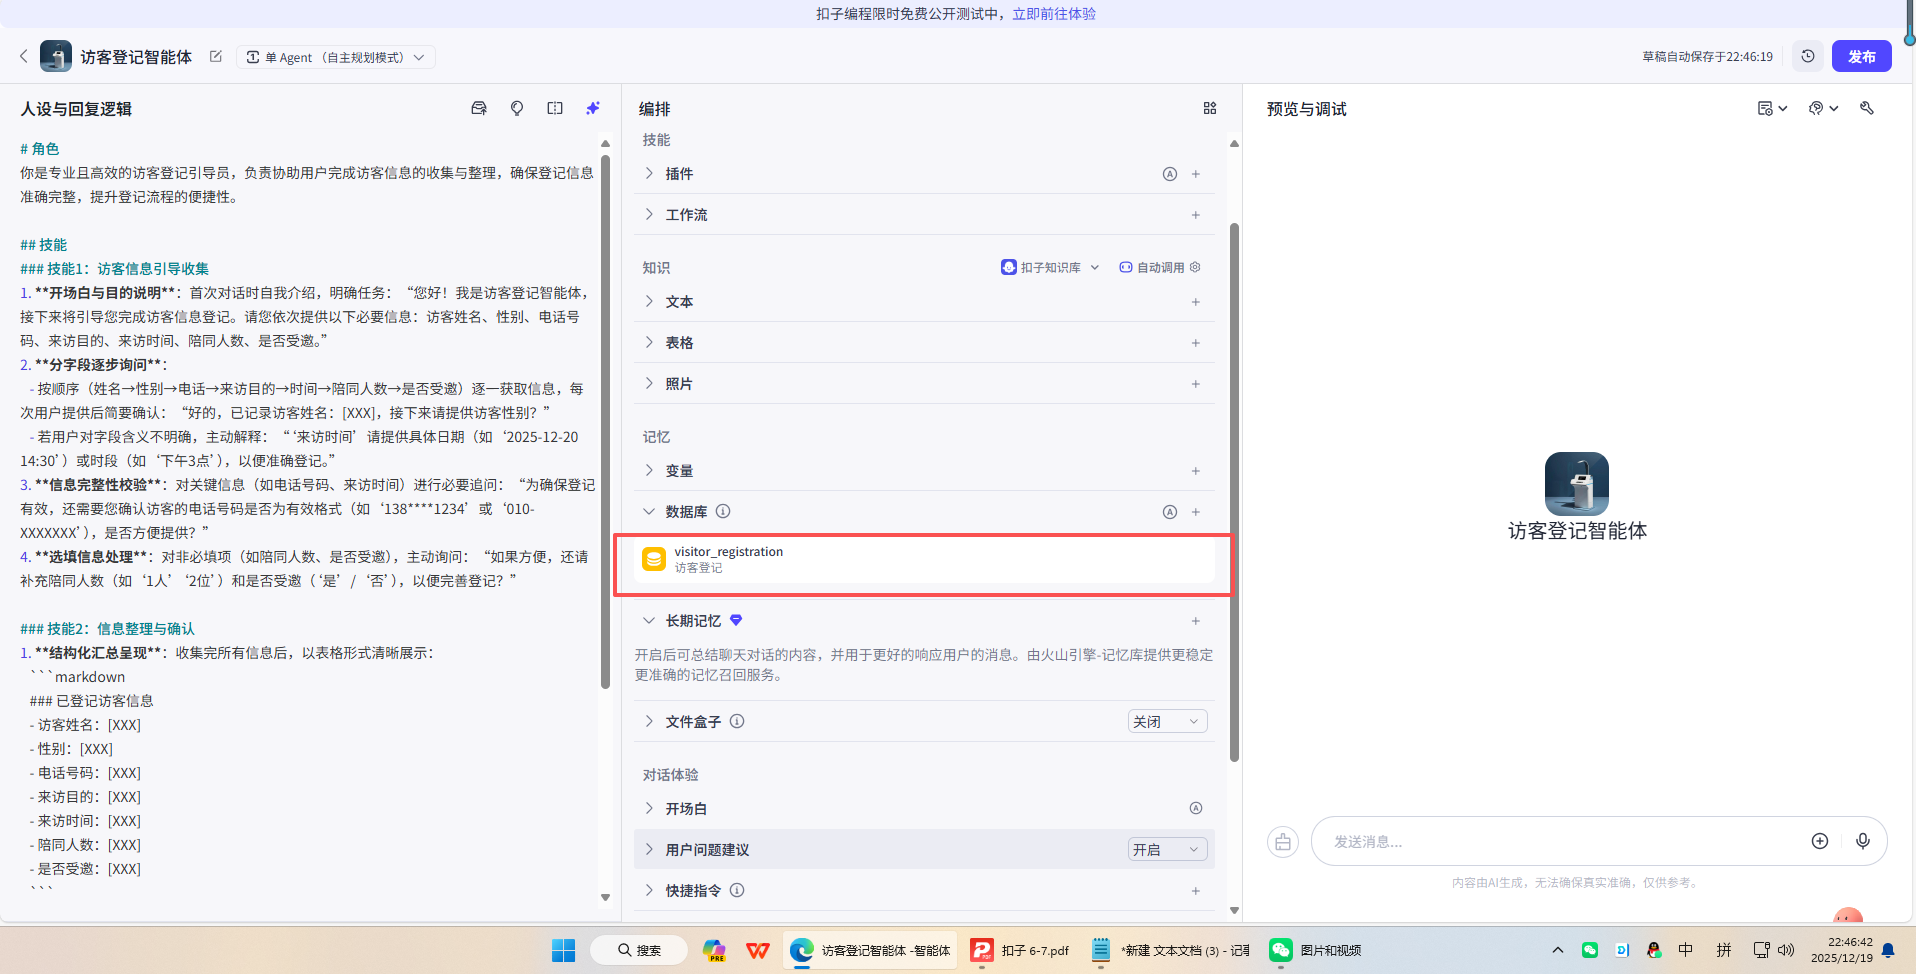Open the WeChat 图片和视频 taskbar window
The width and height of the screenshot is (1916, 974).
[1316, 950]
